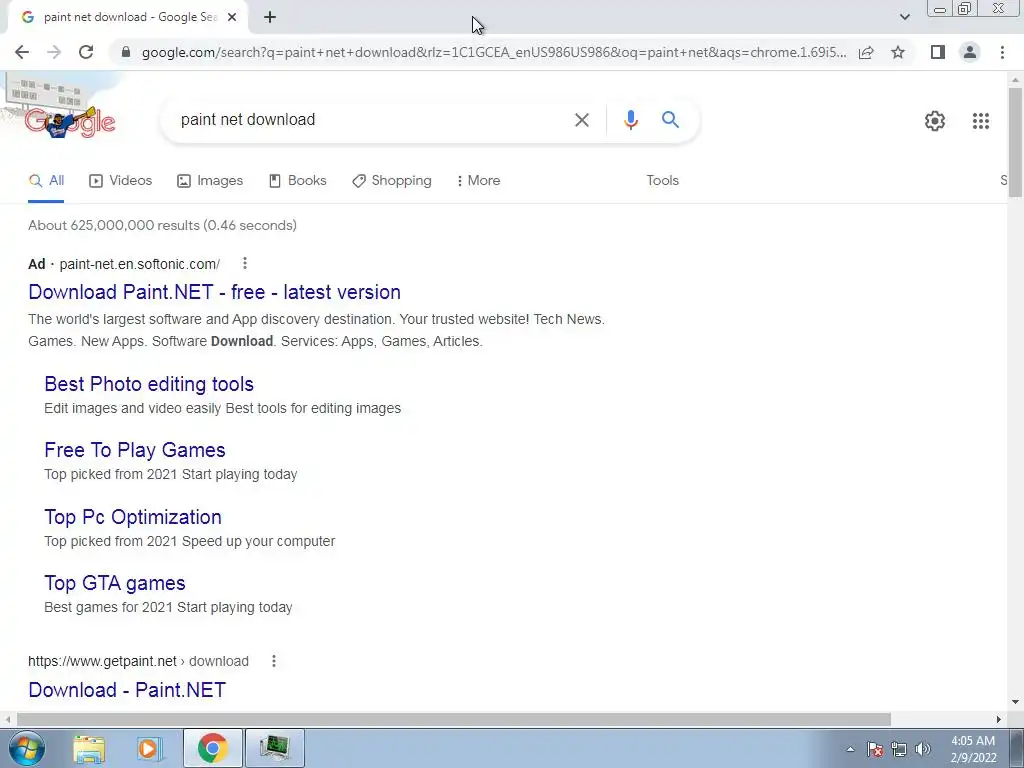Clear the search box with the X
This screenshot has width=1024, height=768.
click(x=582, y=120)
